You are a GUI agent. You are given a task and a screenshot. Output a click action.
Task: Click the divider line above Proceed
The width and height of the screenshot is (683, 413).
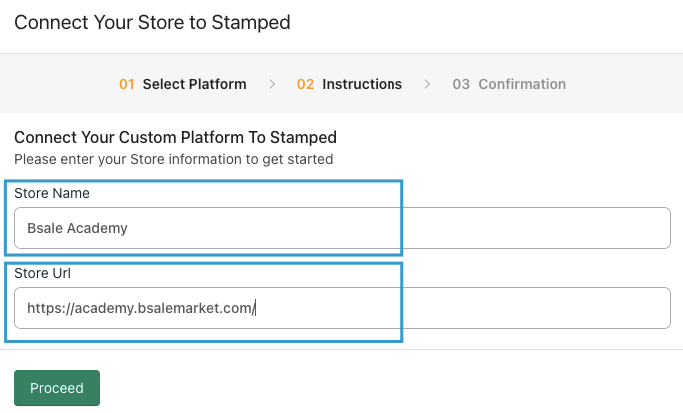point(341,350)
